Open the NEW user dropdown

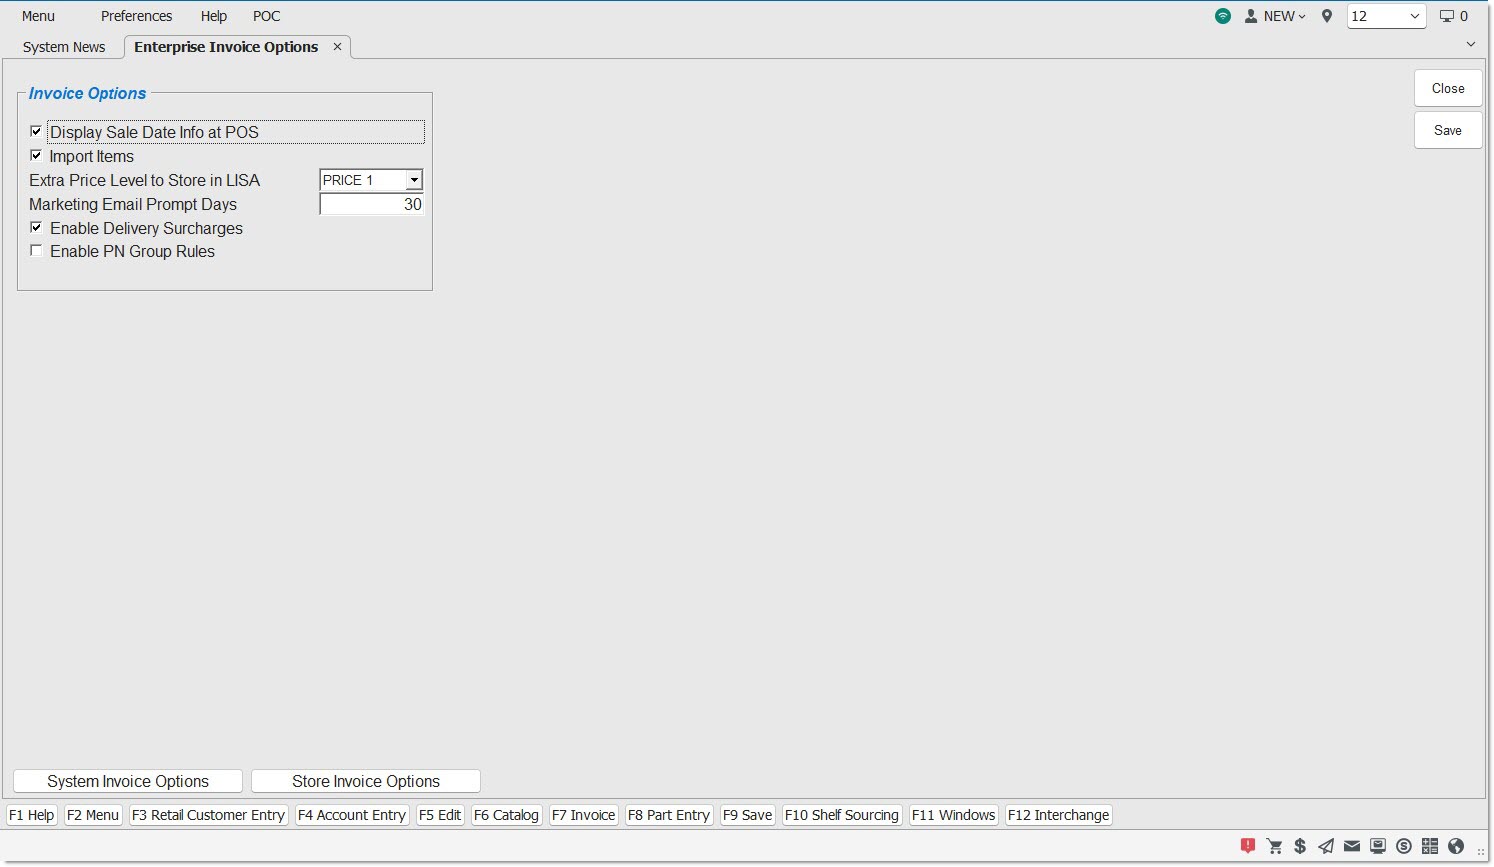[1276, 16]
